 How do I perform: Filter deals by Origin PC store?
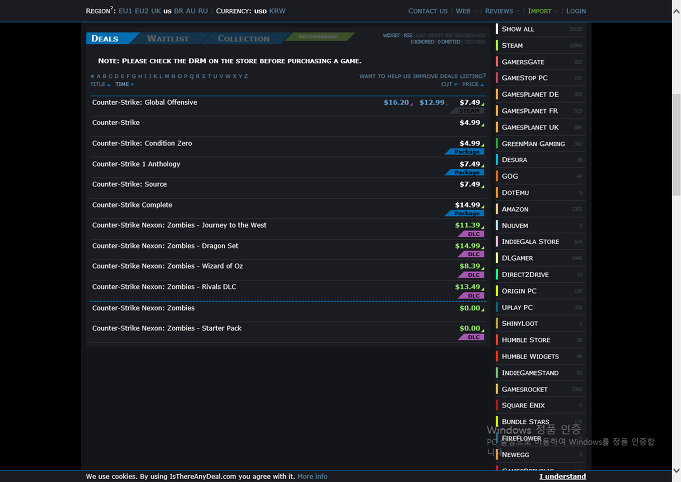(541, 291)
